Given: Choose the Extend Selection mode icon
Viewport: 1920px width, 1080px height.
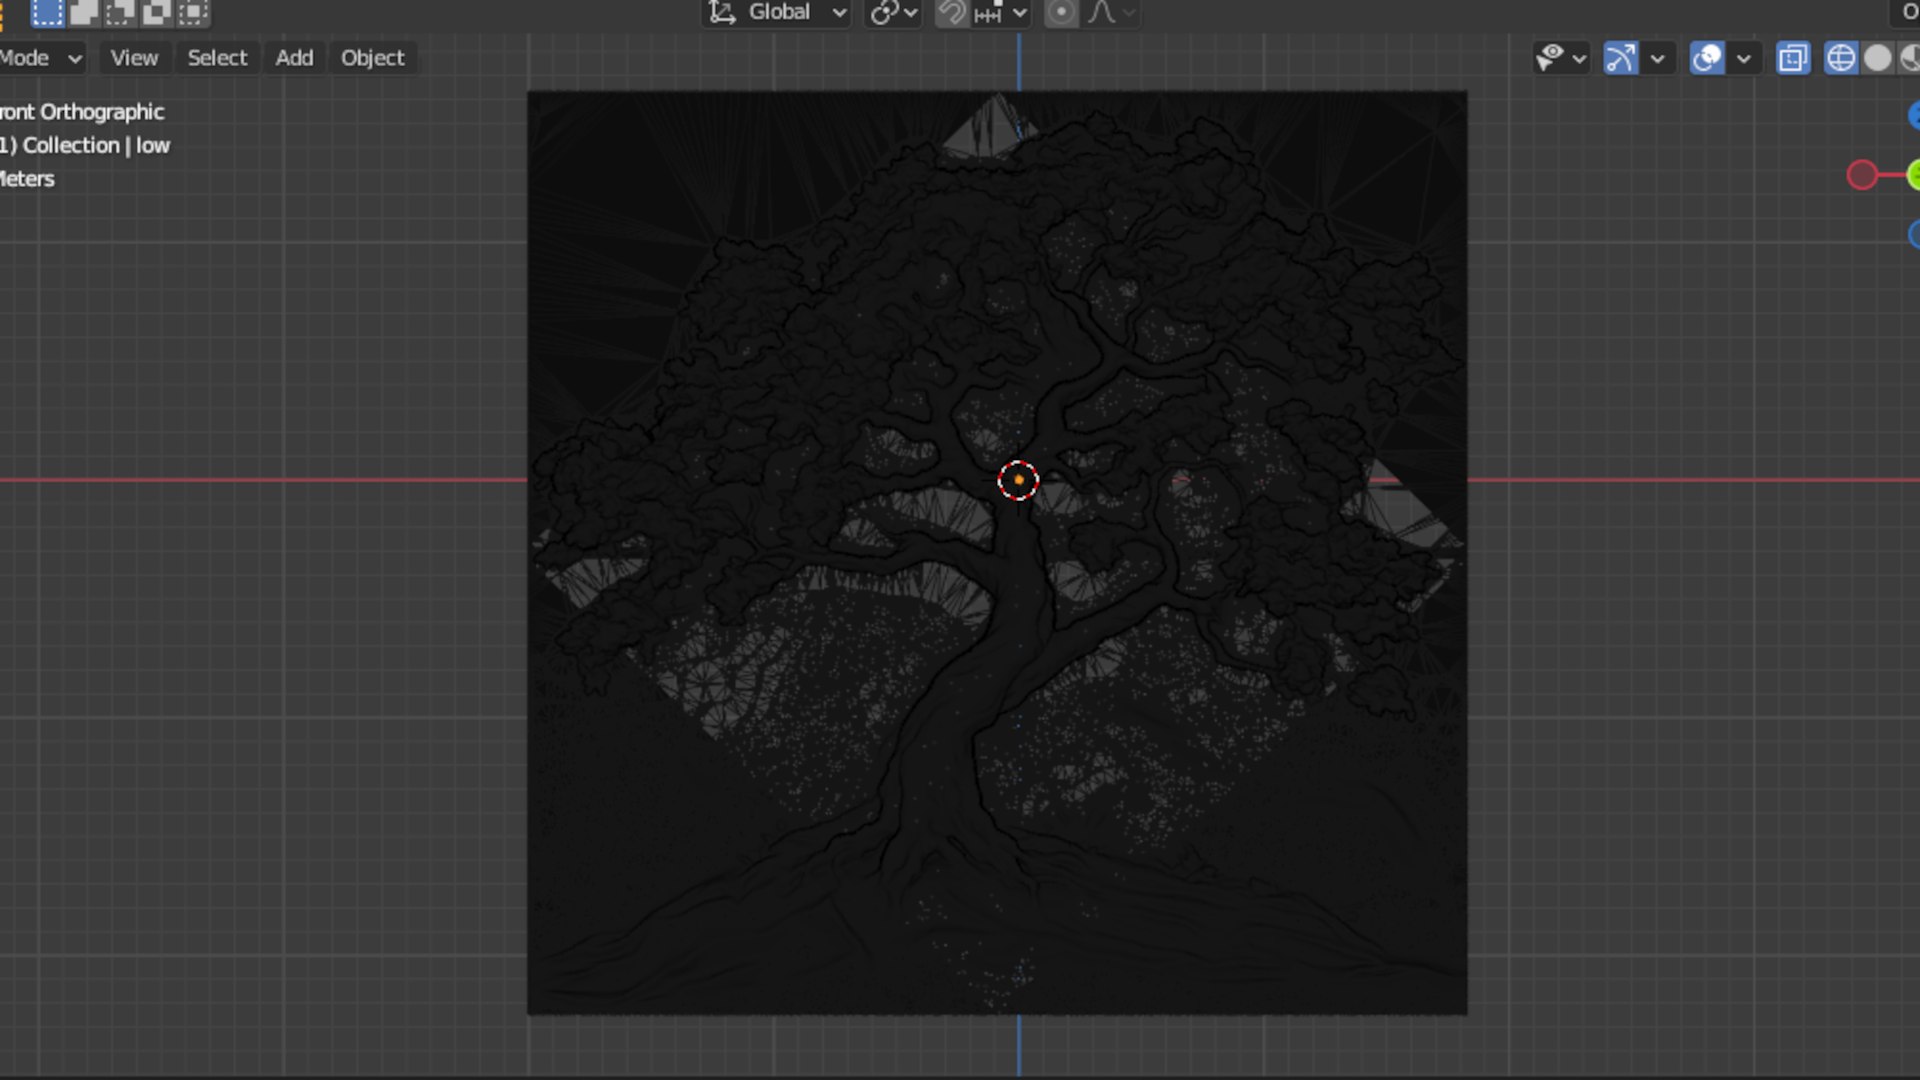Looking at the screenshot, I should click(x=84, y=12).
